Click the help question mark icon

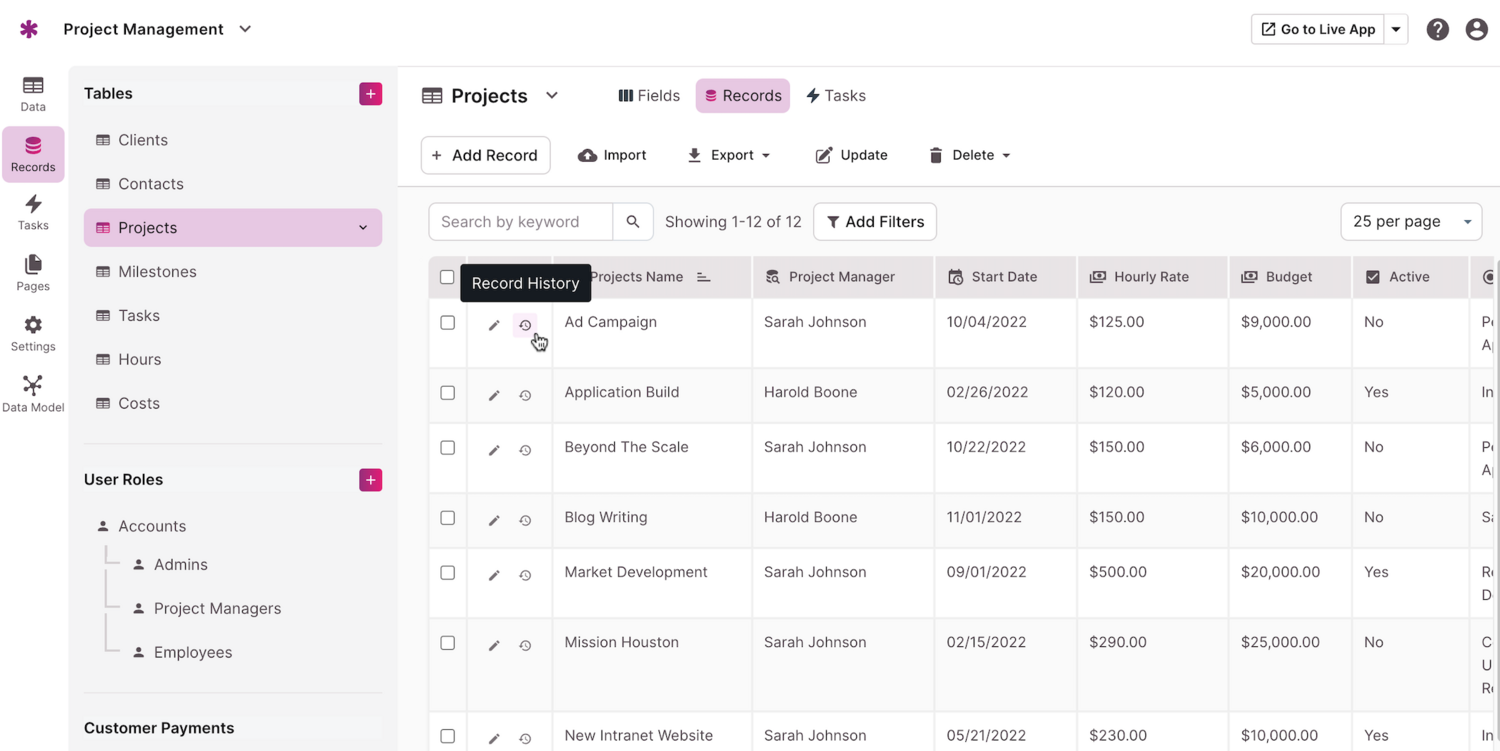1437,30
